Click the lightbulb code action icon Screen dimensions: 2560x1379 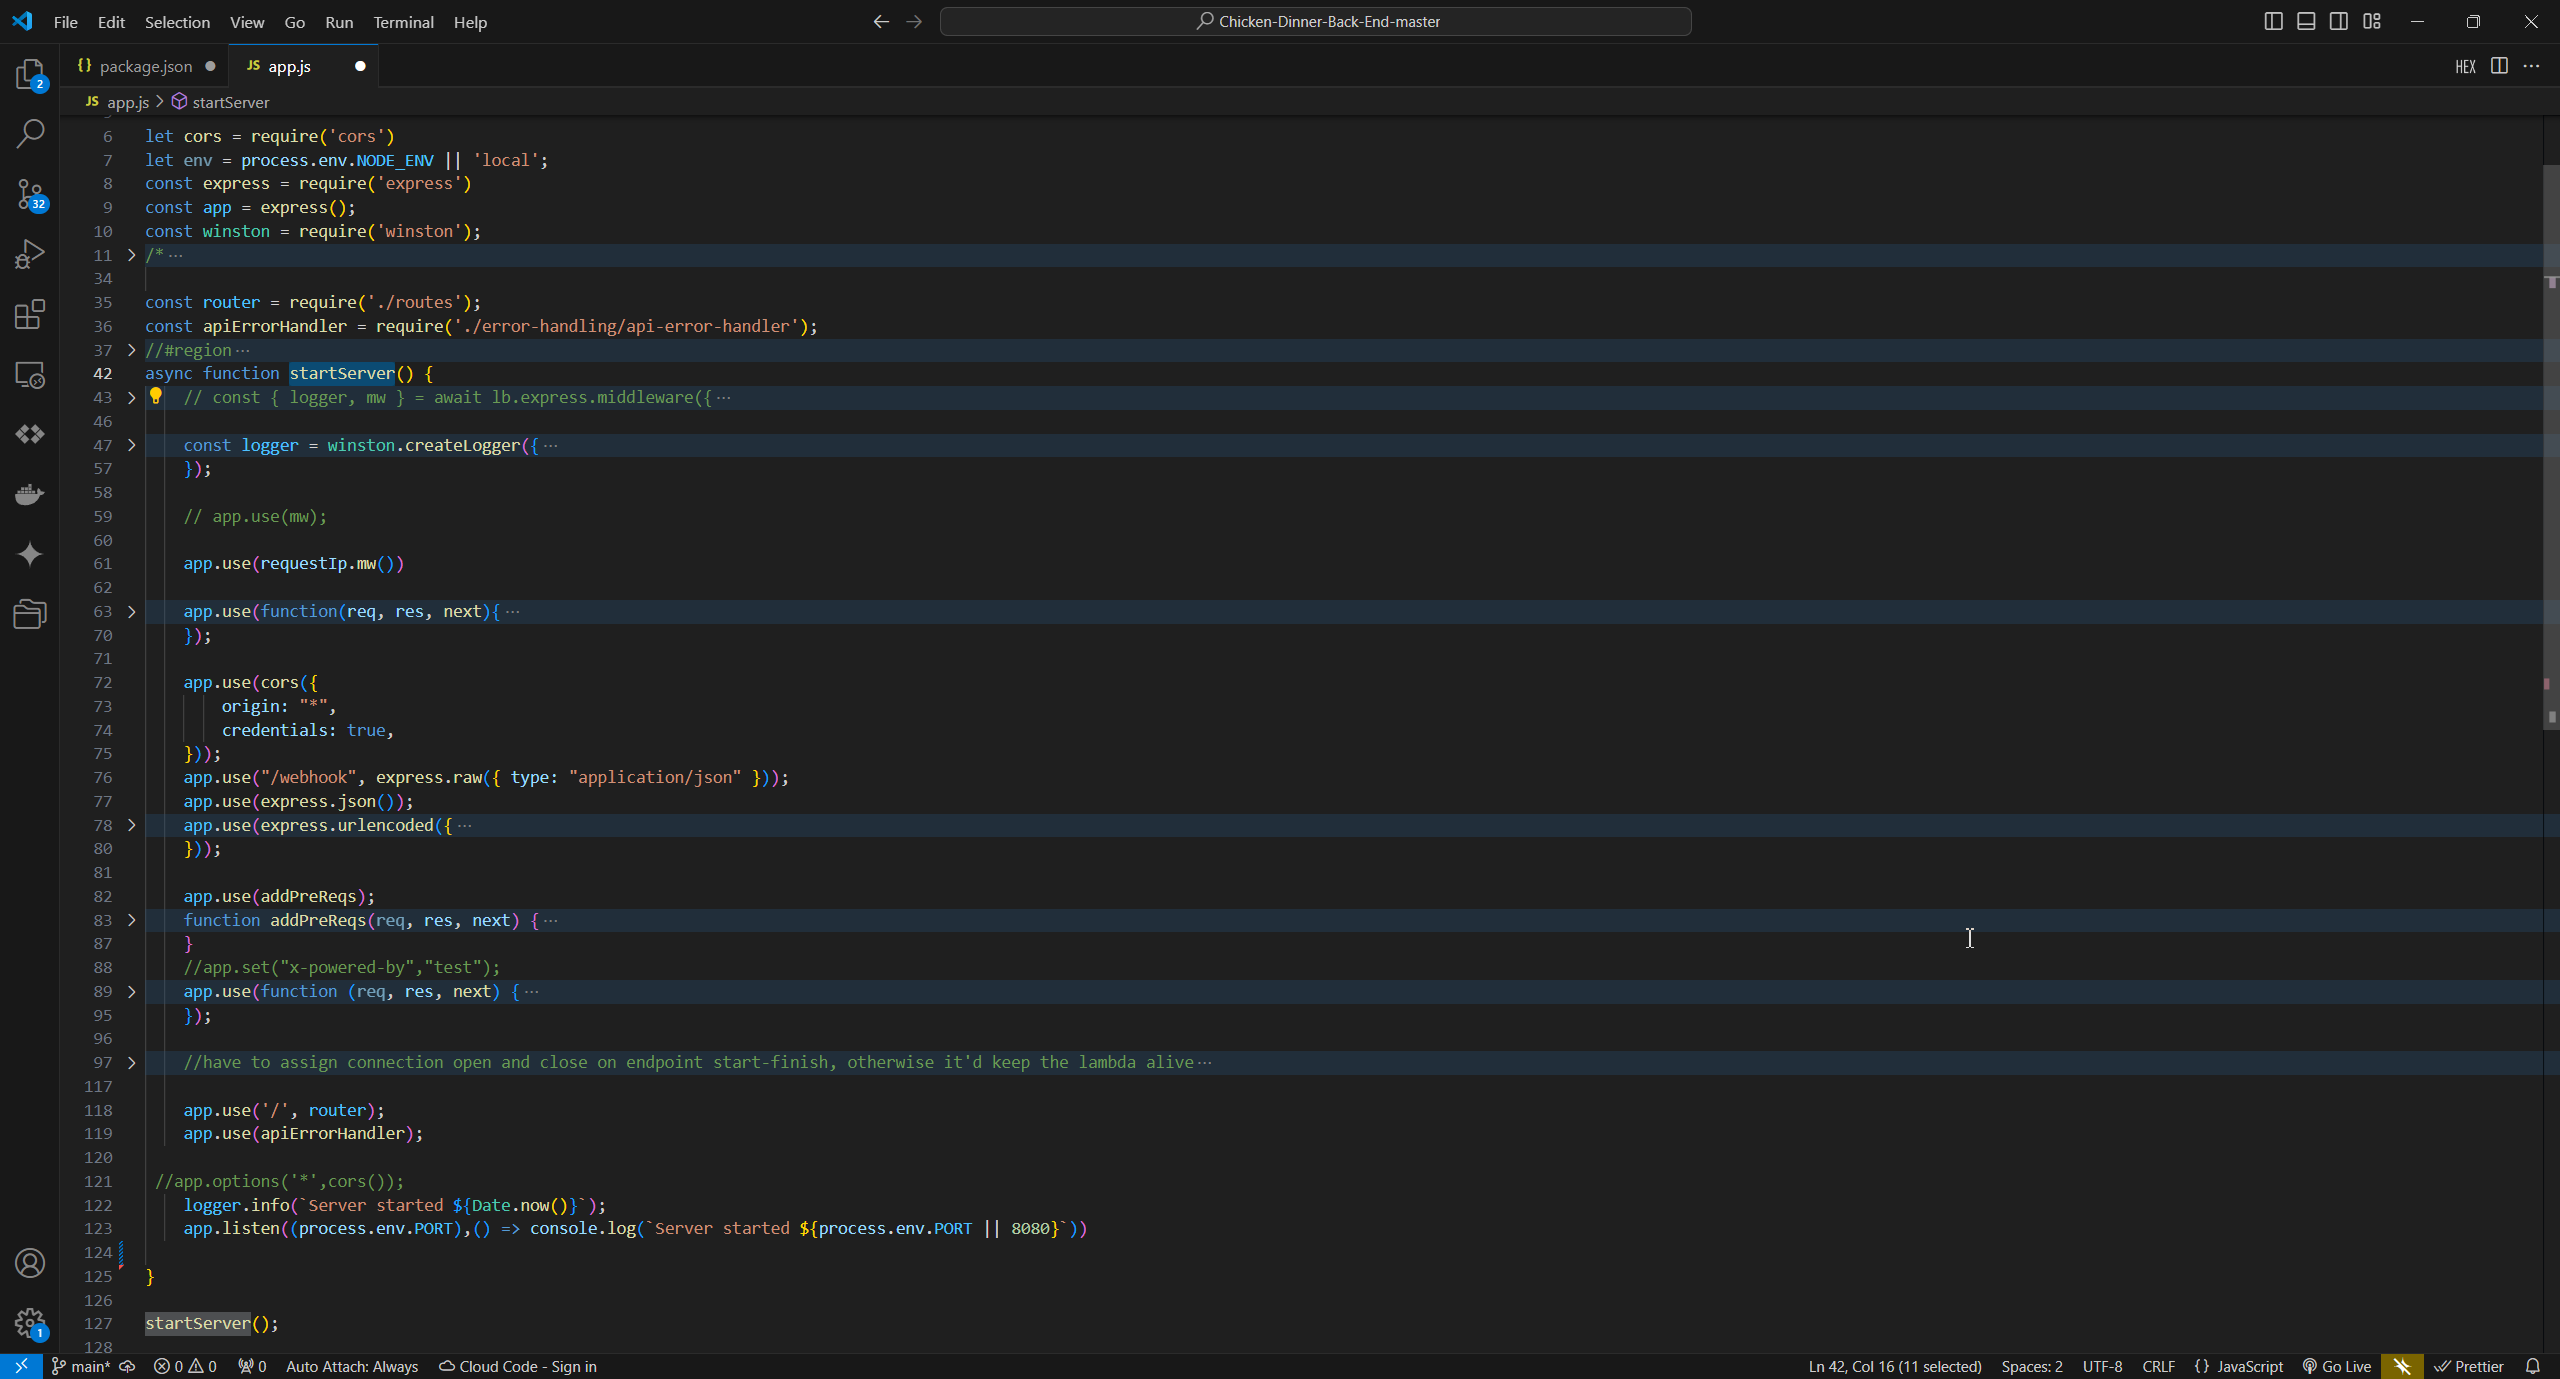pyautogui.click(x=155, y=396)
